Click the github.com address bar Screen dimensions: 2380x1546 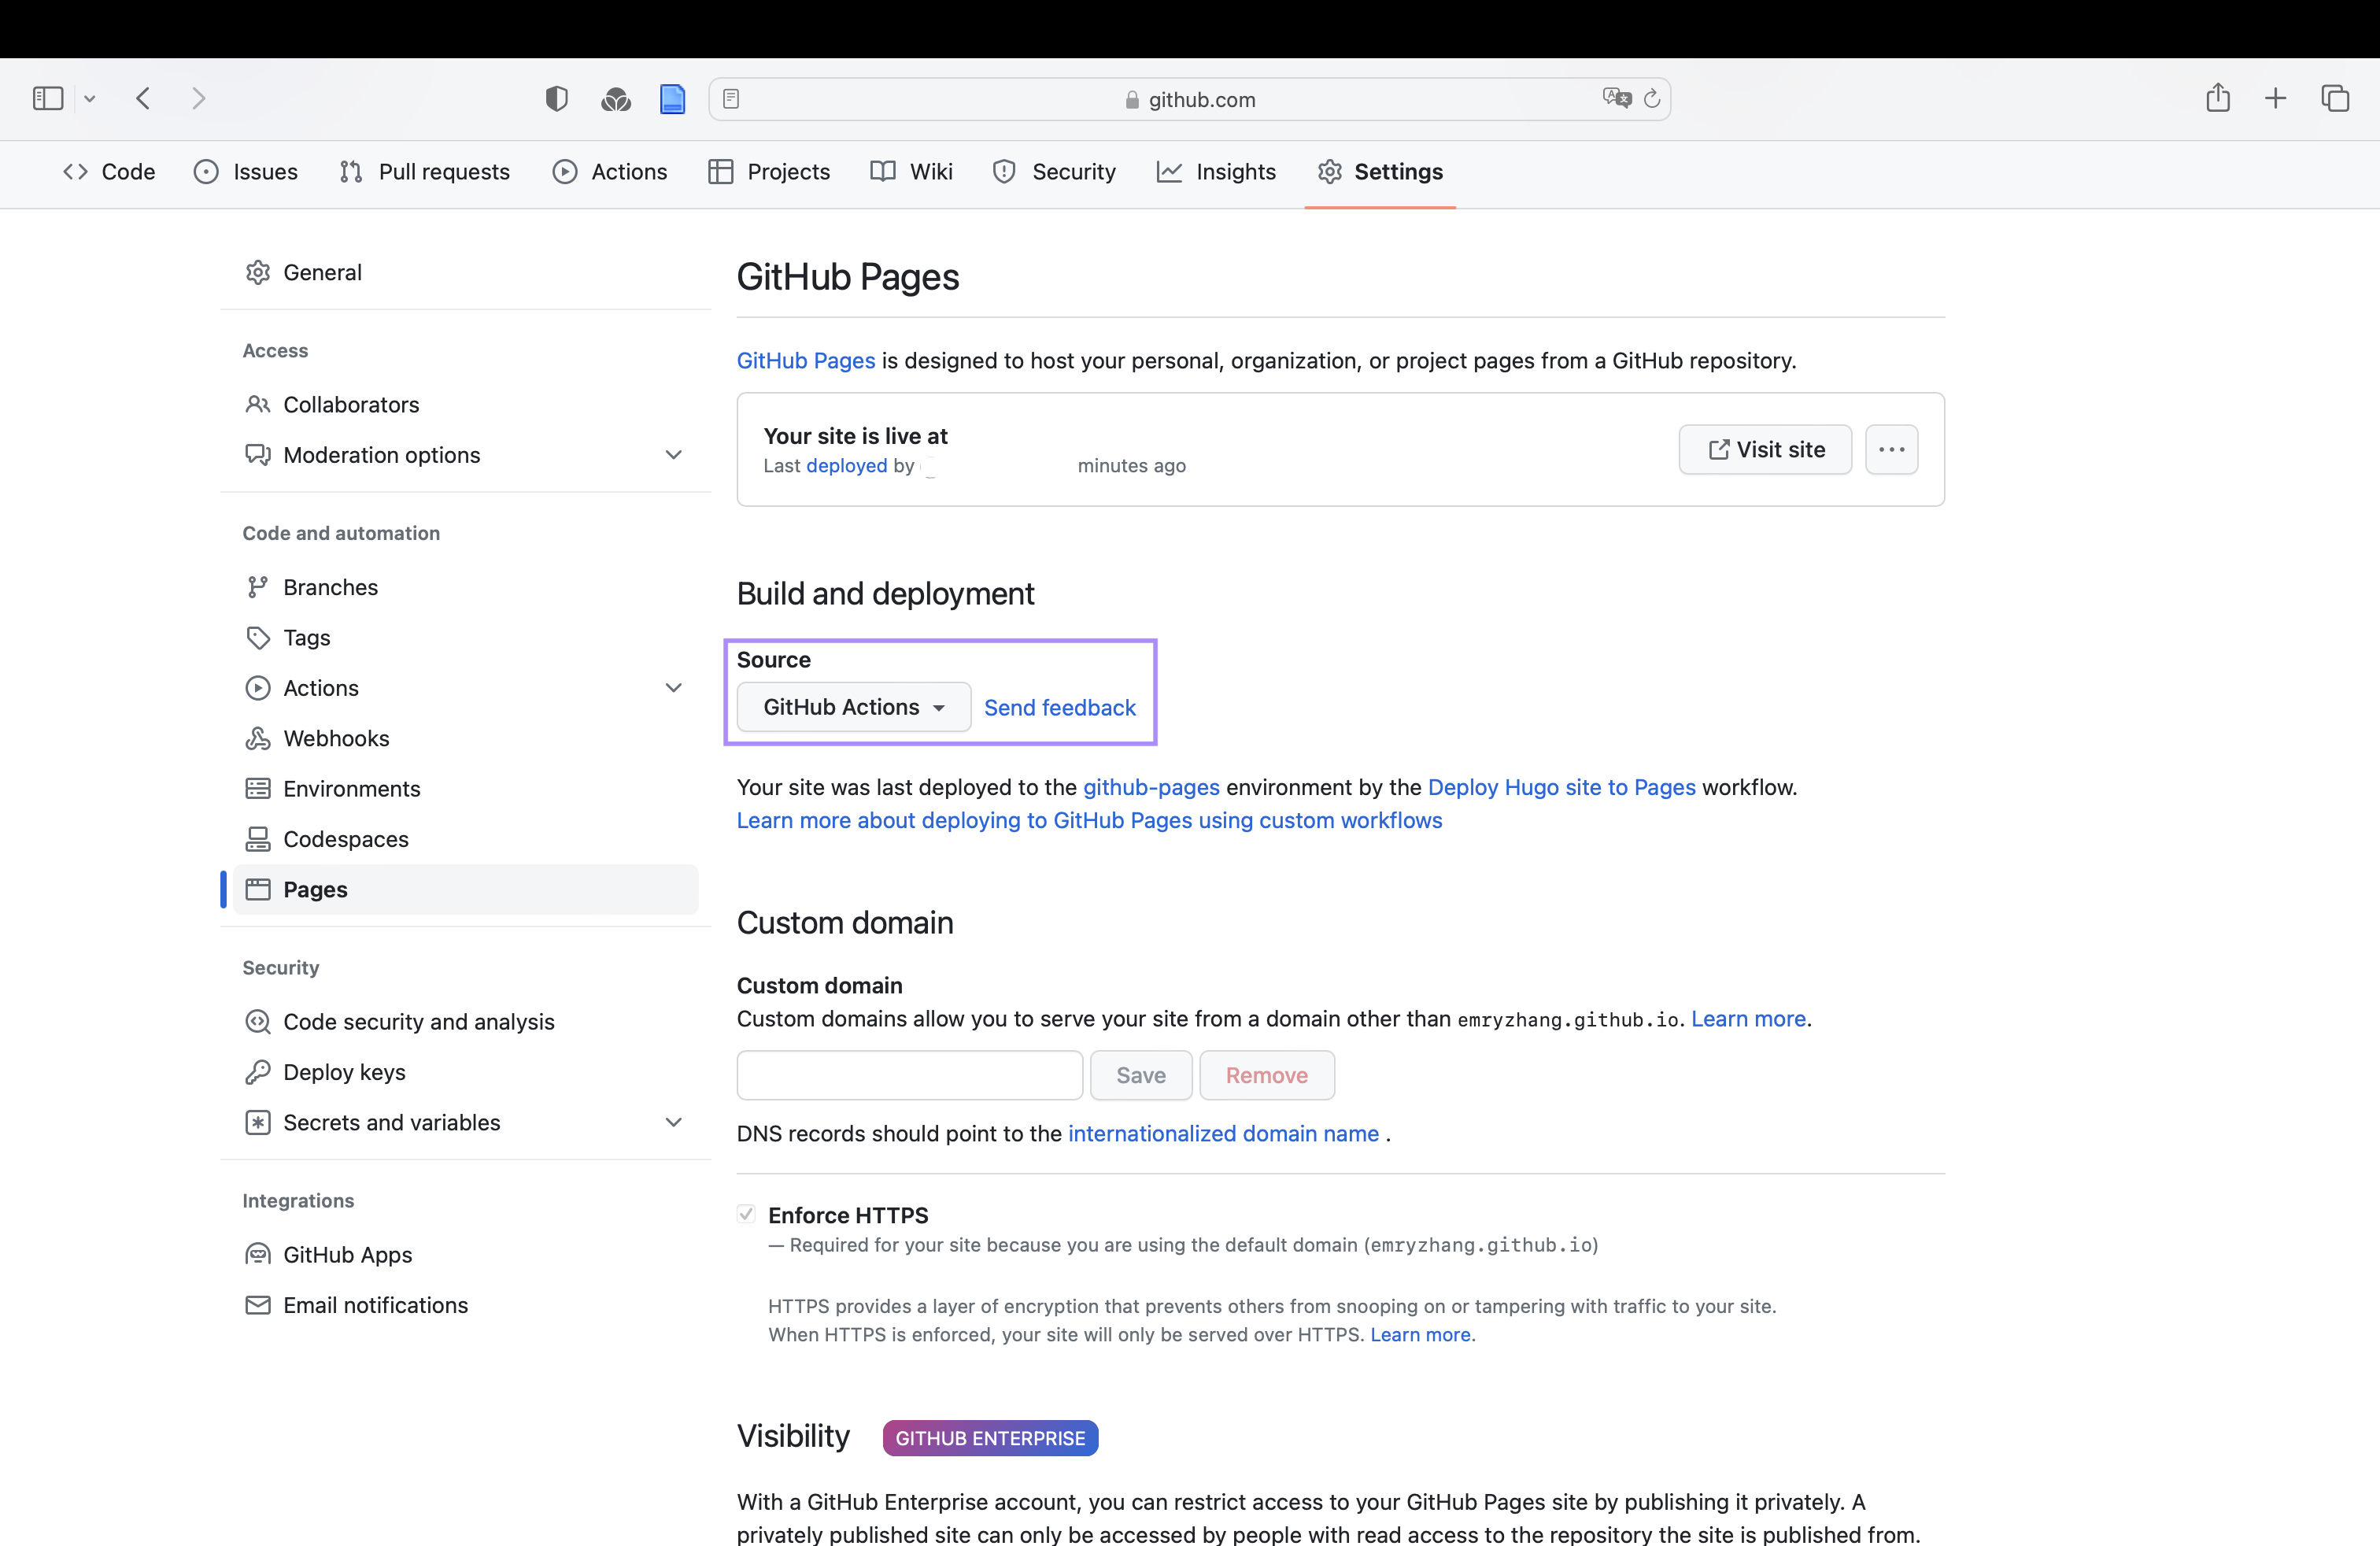(x=1189, y=99)
